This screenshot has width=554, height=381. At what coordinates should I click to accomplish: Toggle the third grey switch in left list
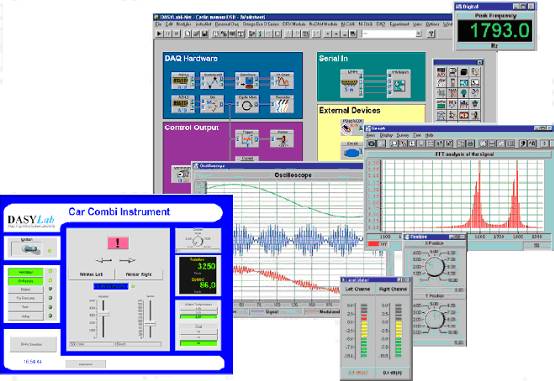pos(25,290)
